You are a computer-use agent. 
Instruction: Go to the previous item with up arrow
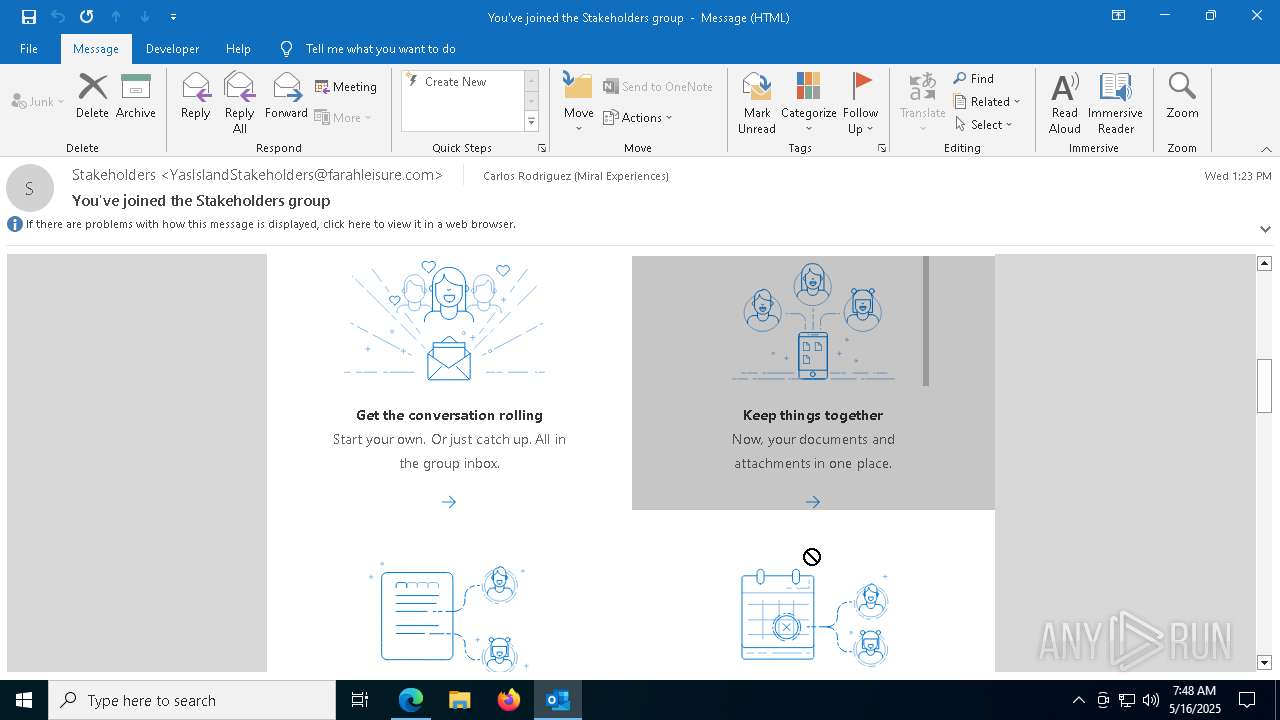click(x=116, y=17)
